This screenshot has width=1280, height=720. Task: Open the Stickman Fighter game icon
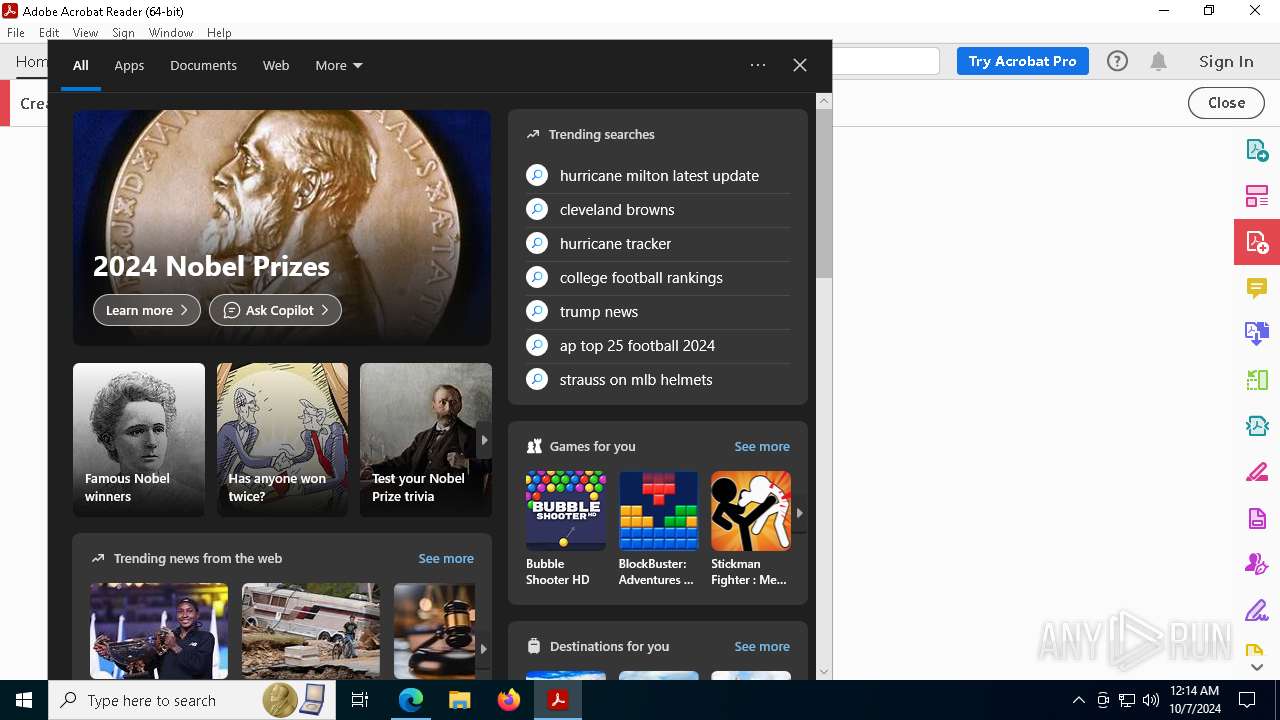tap(751, 510)
